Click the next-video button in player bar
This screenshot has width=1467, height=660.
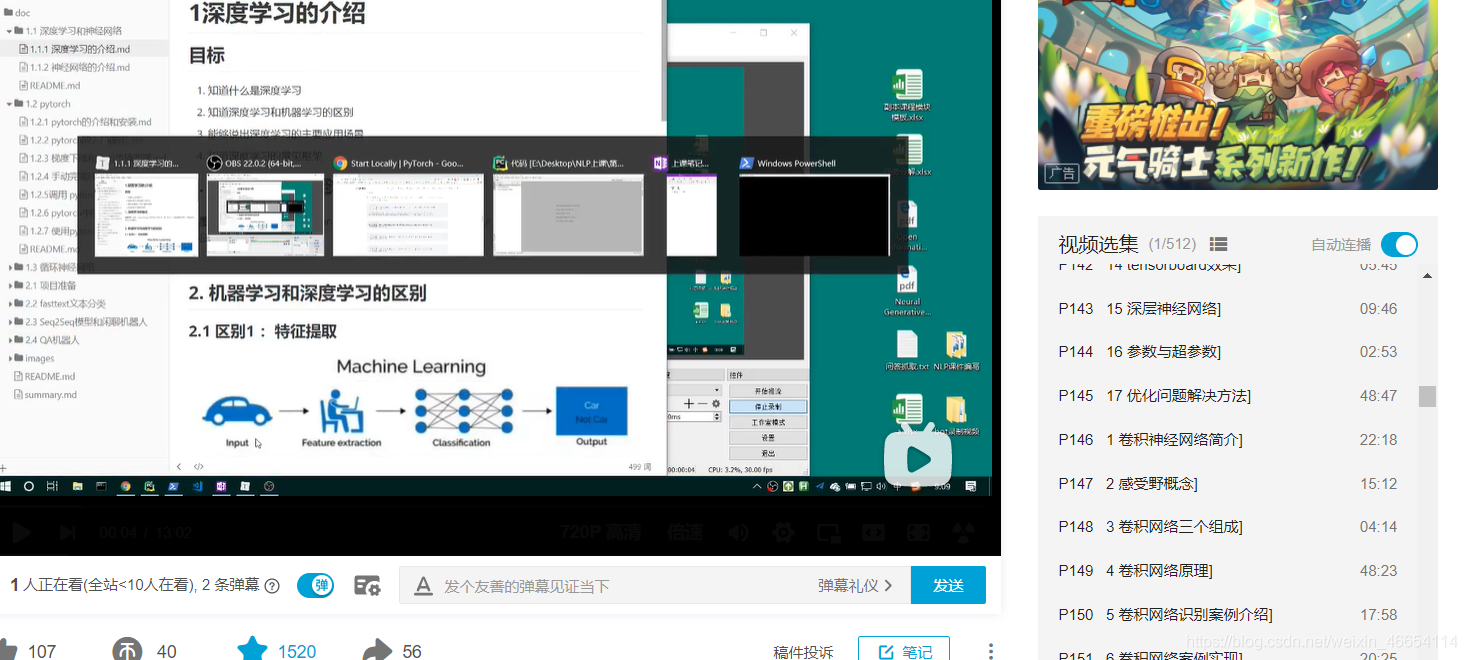pos(68,532)
